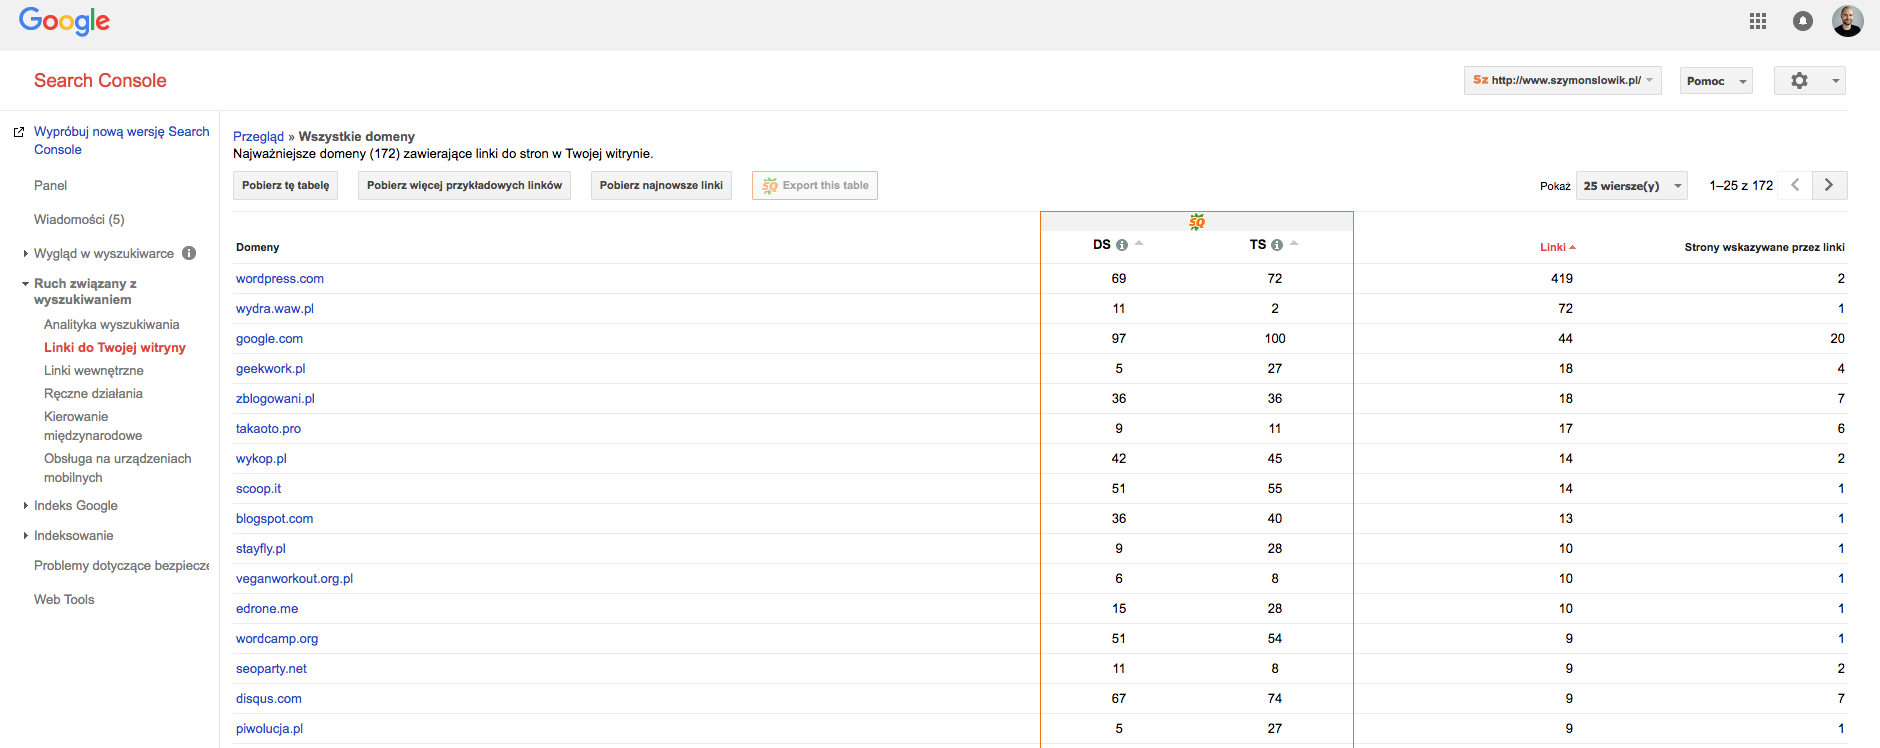Click the TS column info icon

1277,245
